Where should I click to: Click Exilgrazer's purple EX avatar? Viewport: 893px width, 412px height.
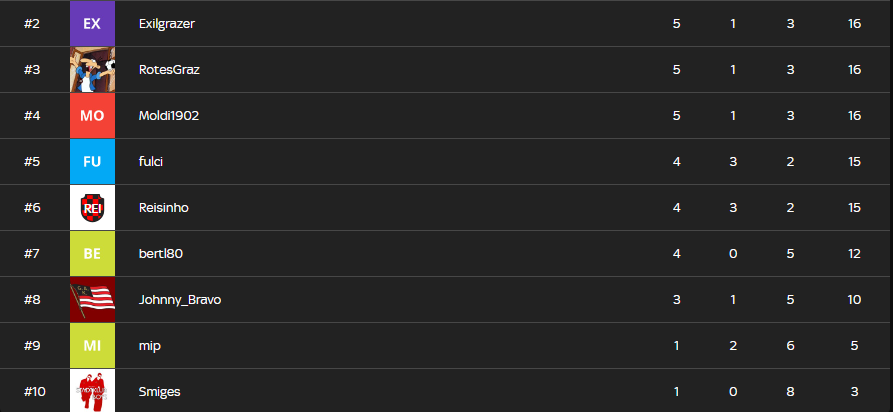92,23
